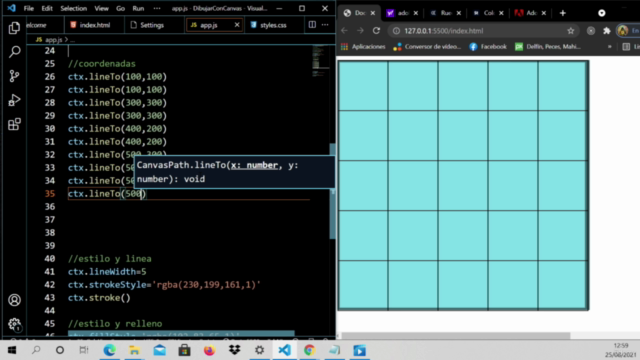Open the Conversor de video bookmark

pyautogui.click(x=427, y=47)
